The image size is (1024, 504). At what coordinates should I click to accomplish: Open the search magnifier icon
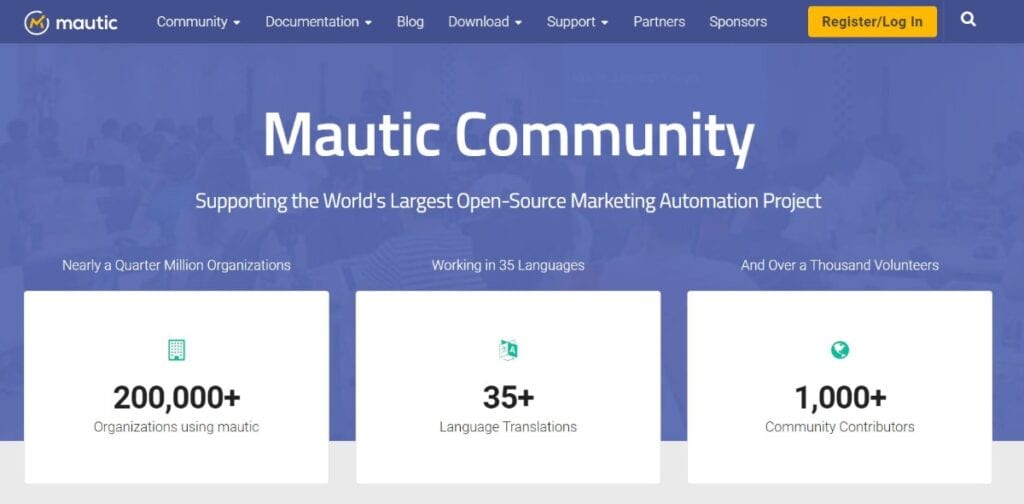(x=968, y=20)
